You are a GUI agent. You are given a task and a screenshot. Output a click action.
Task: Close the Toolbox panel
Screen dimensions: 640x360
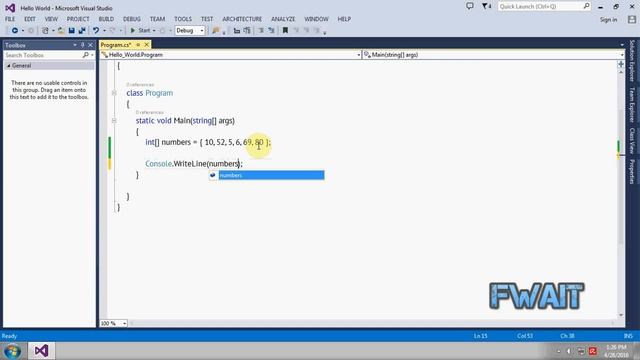[x=90, y=45]
